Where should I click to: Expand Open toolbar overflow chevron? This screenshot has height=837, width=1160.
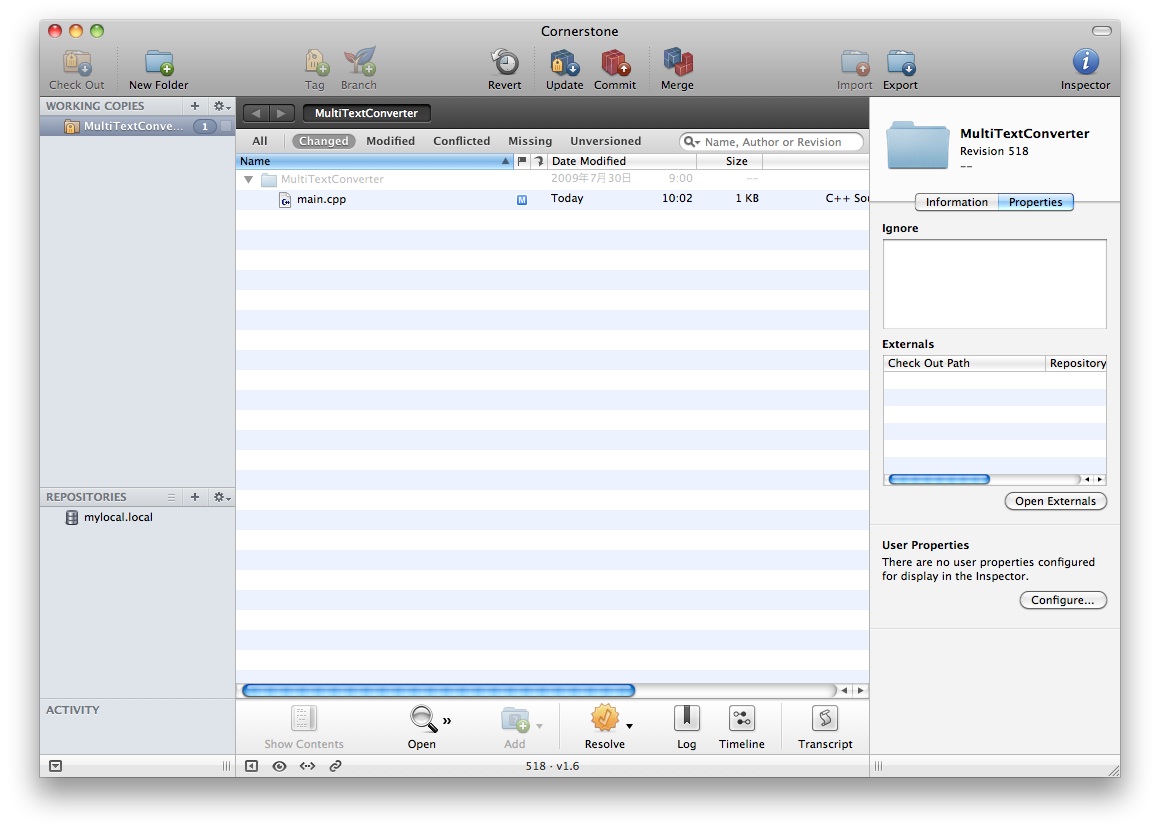(x=447, y=720)
